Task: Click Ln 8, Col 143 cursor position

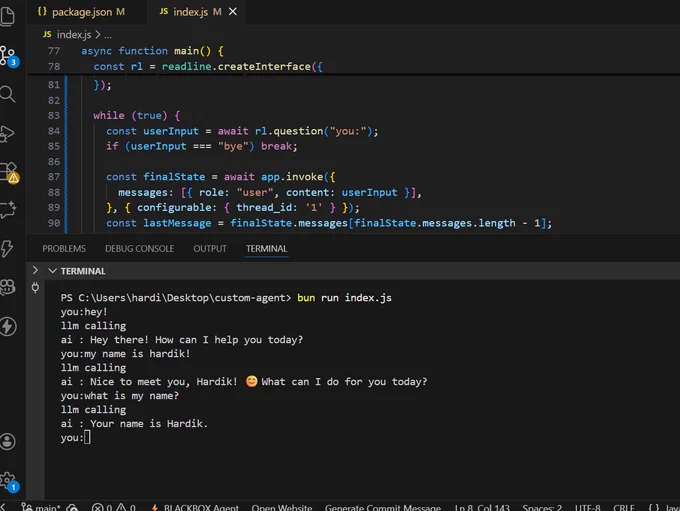Action: coord(482,508)
